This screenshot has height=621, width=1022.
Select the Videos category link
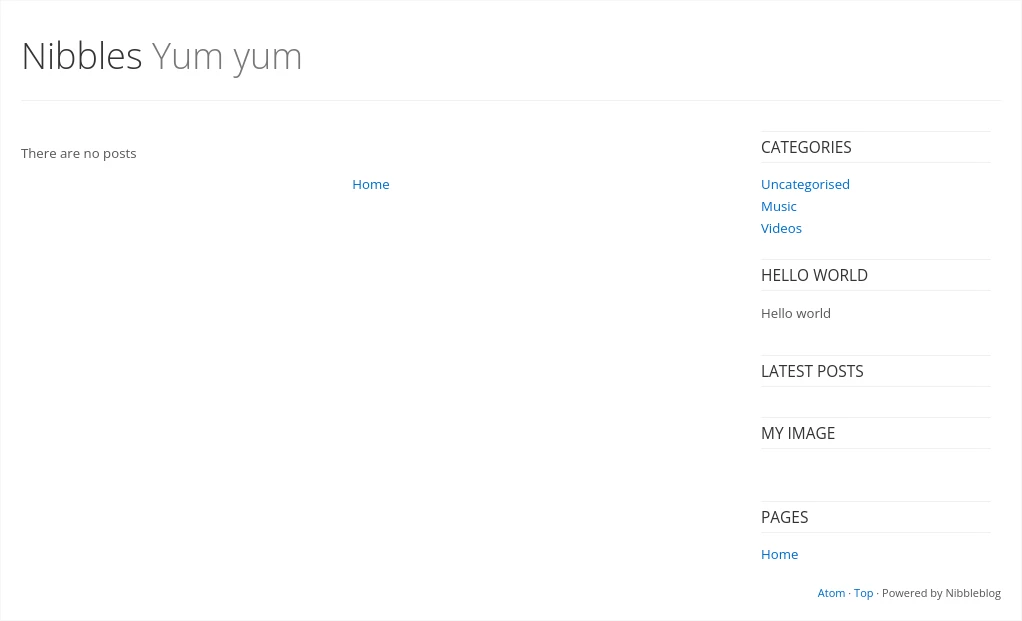click(781, 228)
